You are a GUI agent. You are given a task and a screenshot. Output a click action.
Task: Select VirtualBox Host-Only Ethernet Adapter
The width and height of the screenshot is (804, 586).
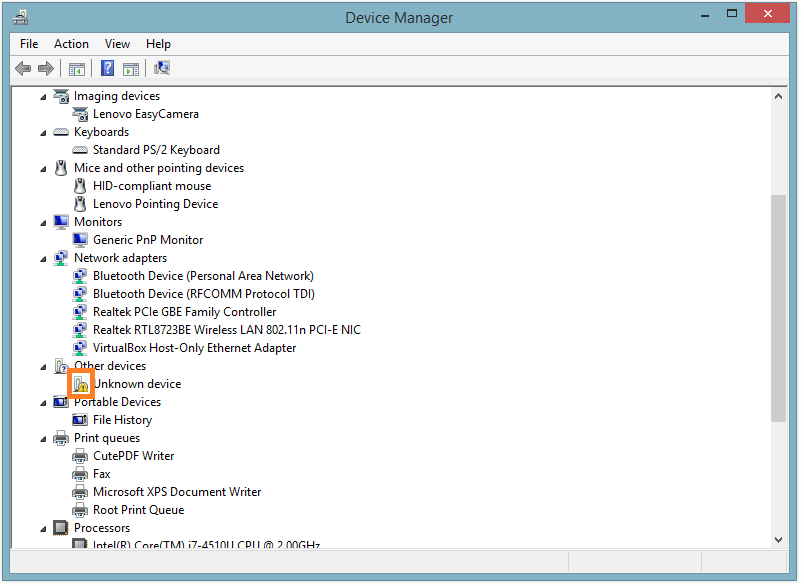click(194, 348)
